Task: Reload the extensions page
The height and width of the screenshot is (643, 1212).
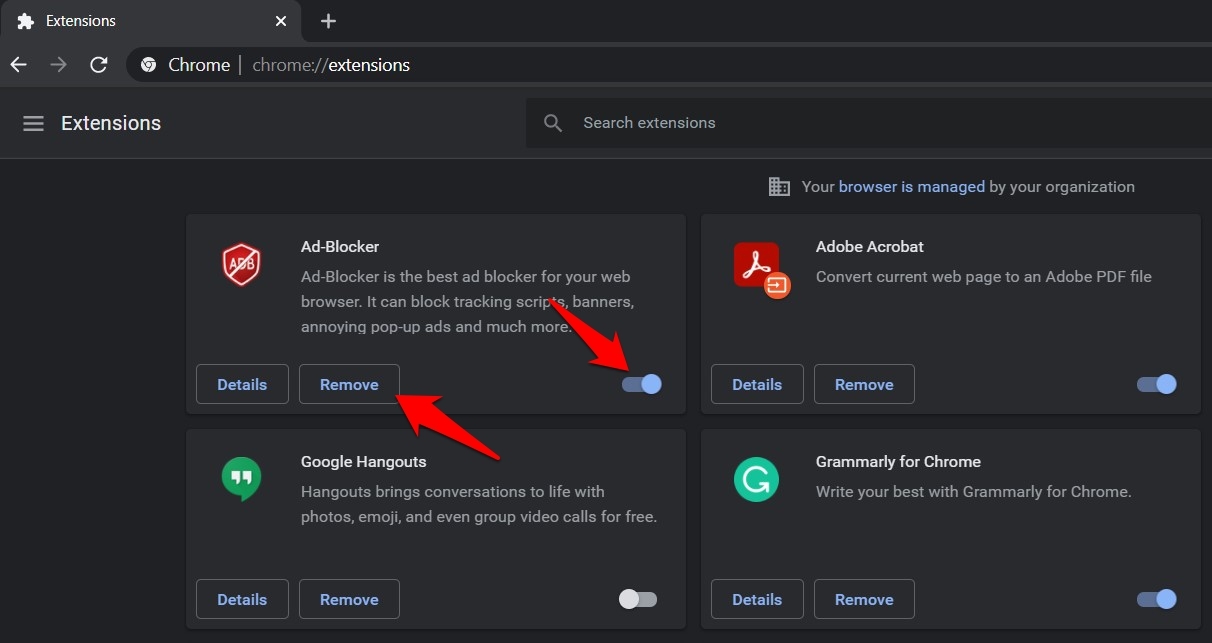Action: [x=98, y=65]
